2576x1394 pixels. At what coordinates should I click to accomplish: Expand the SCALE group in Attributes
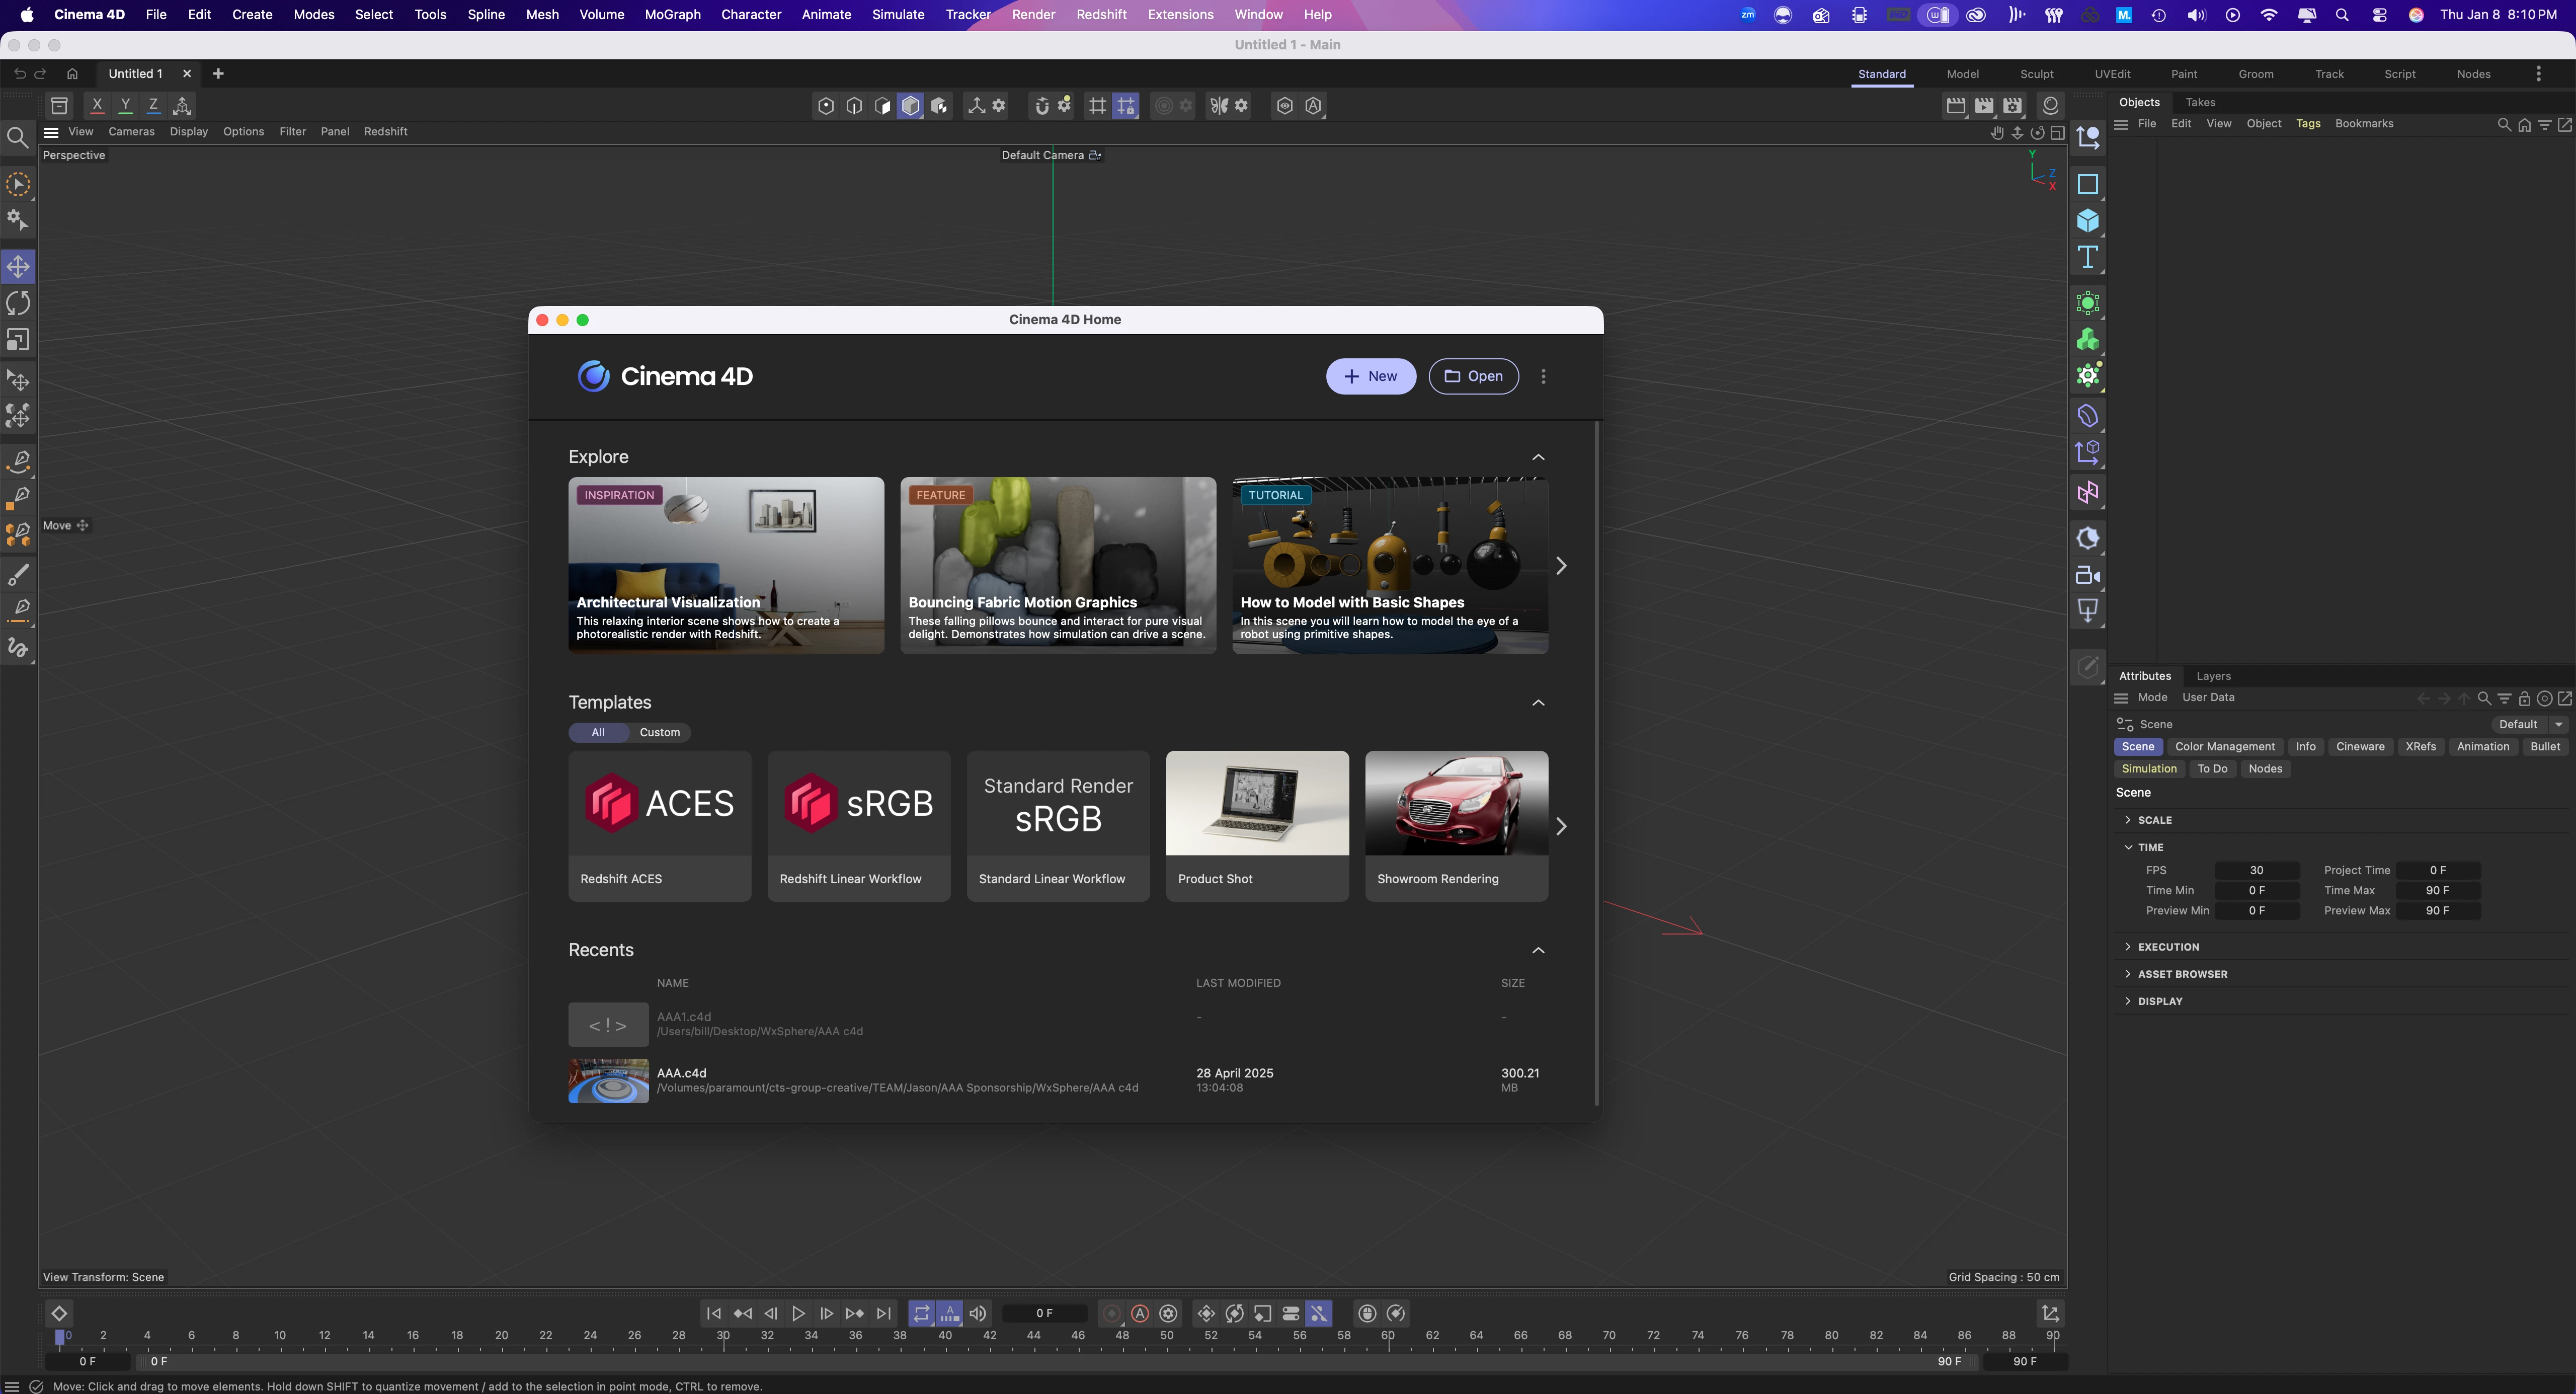(x=2128, y=820)
